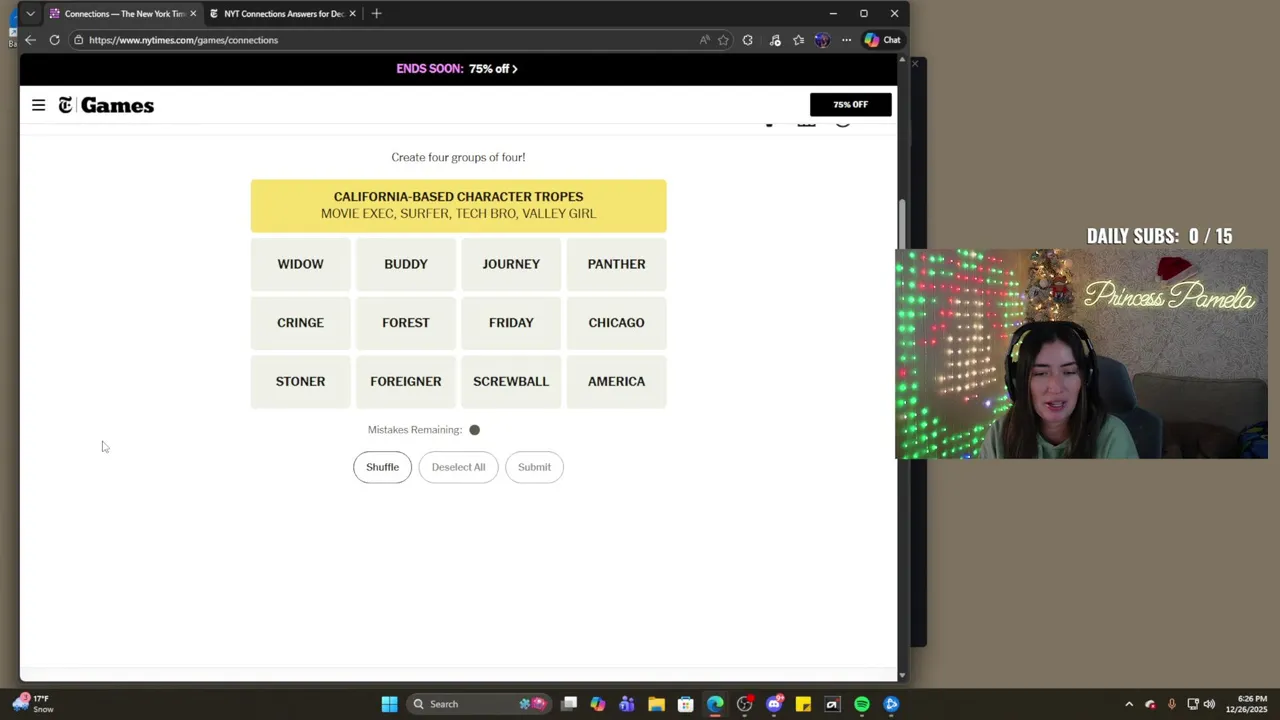Select the STONER tile

[x=300, y=381]
